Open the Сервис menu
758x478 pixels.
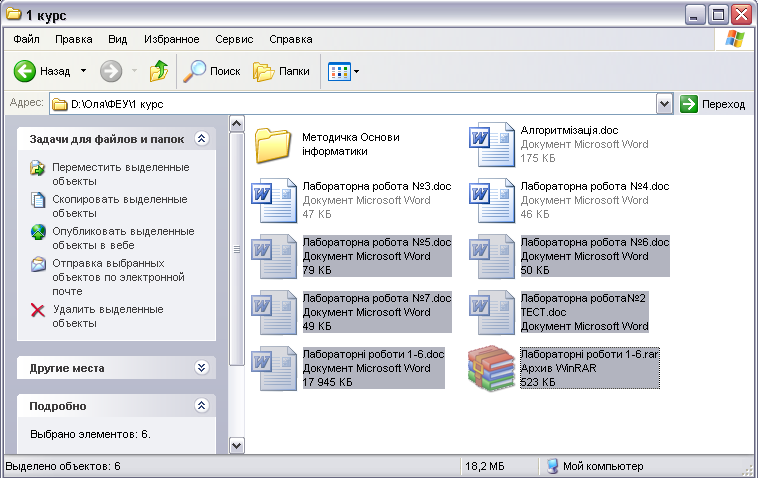[x=234, y=39]
